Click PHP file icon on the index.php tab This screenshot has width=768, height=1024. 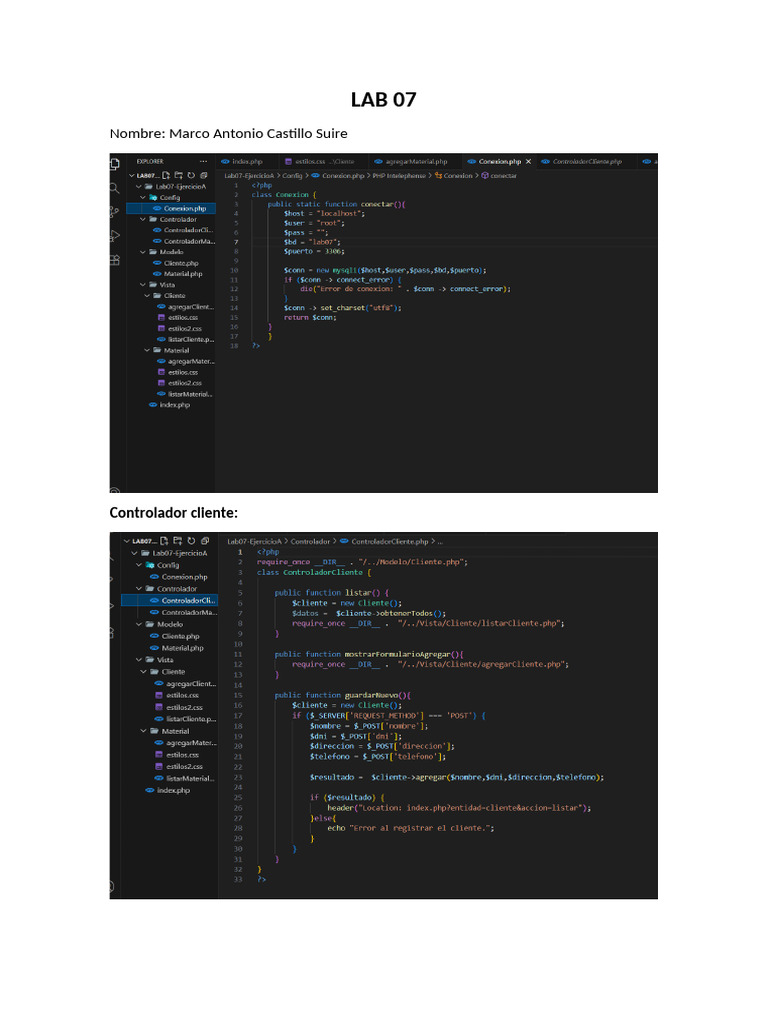point(225,161)
